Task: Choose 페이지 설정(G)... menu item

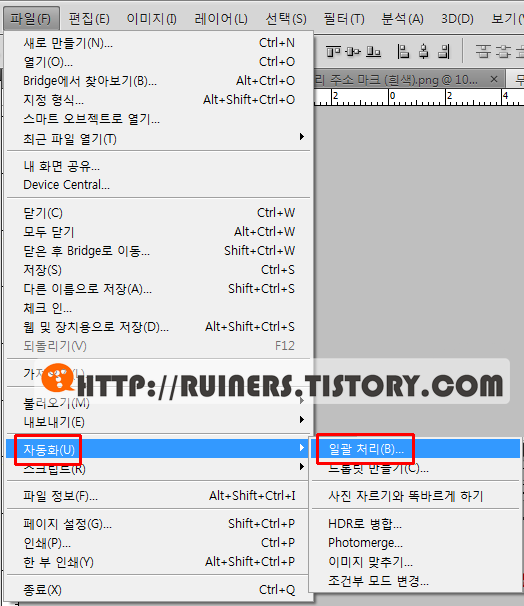Action: pos(158,524)
